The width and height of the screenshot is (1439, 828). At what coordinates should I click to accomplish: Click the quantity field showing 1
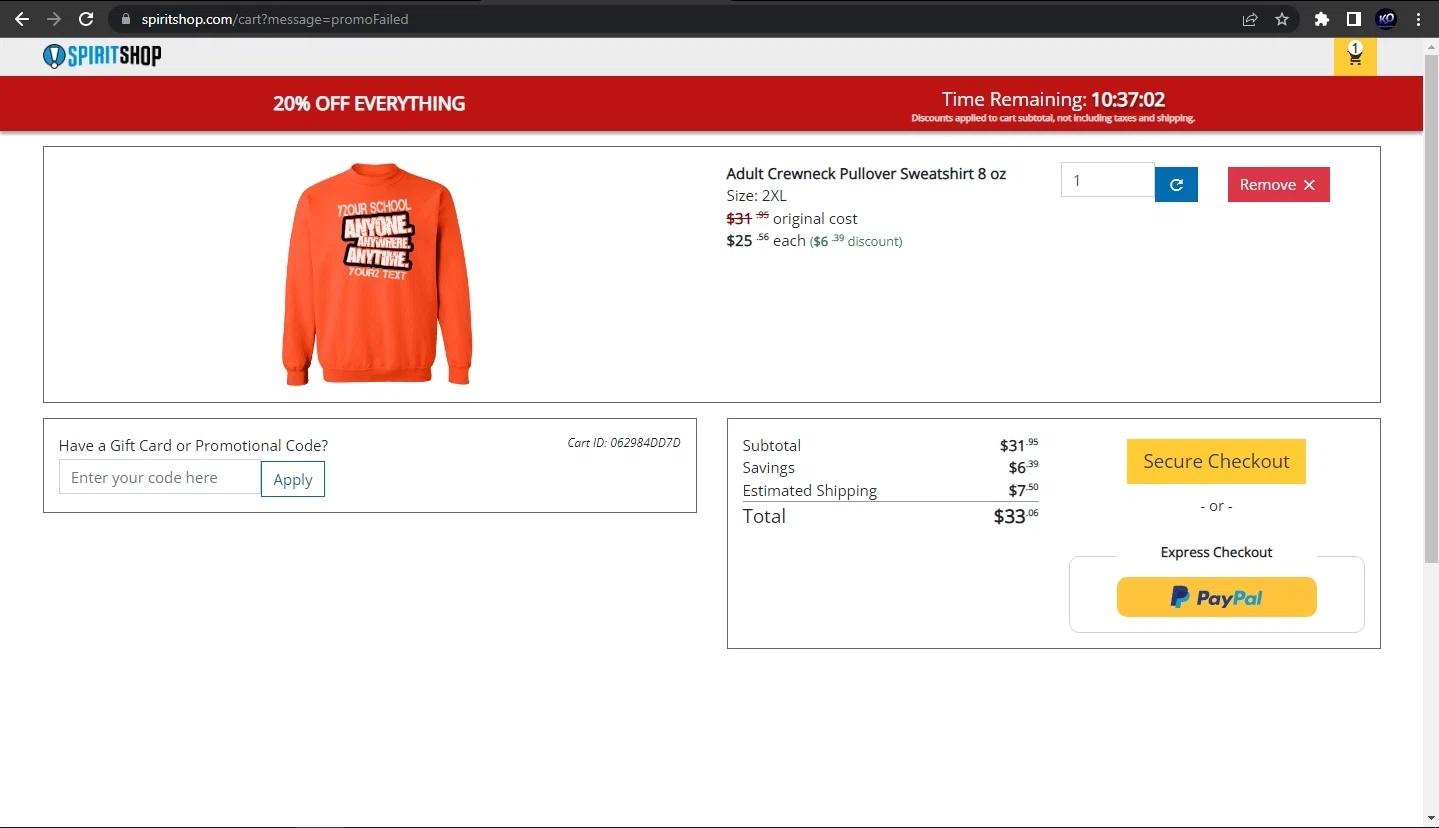point(1107,180)
